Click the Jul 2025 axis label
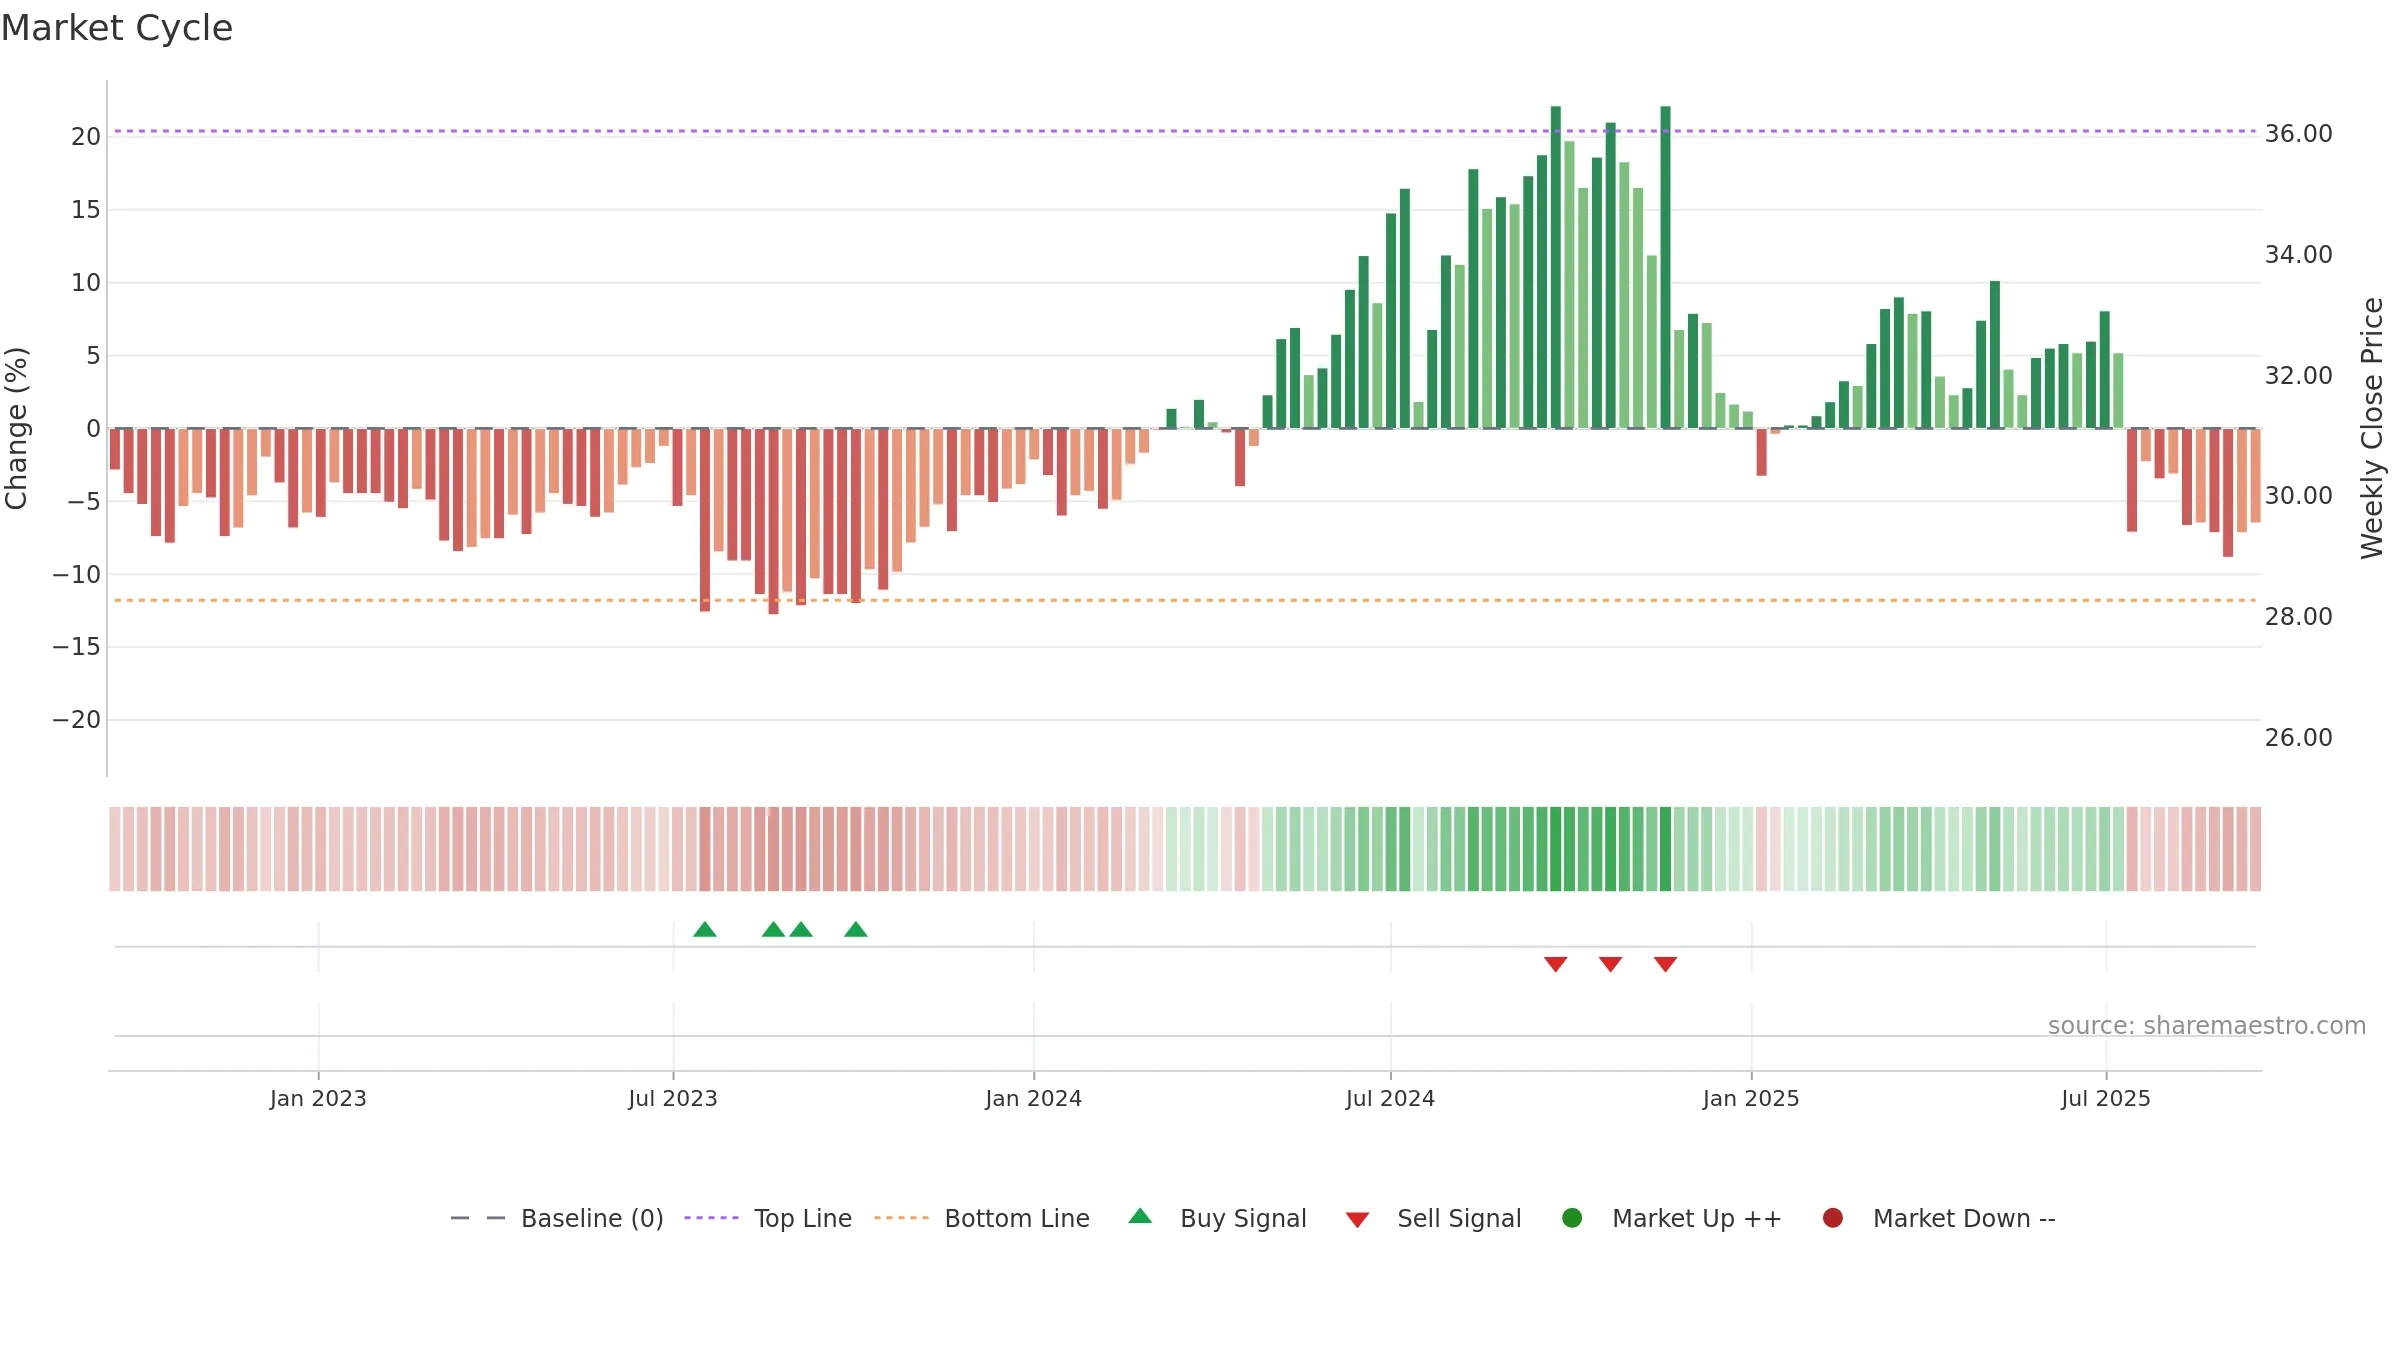 point(2106,1098)
